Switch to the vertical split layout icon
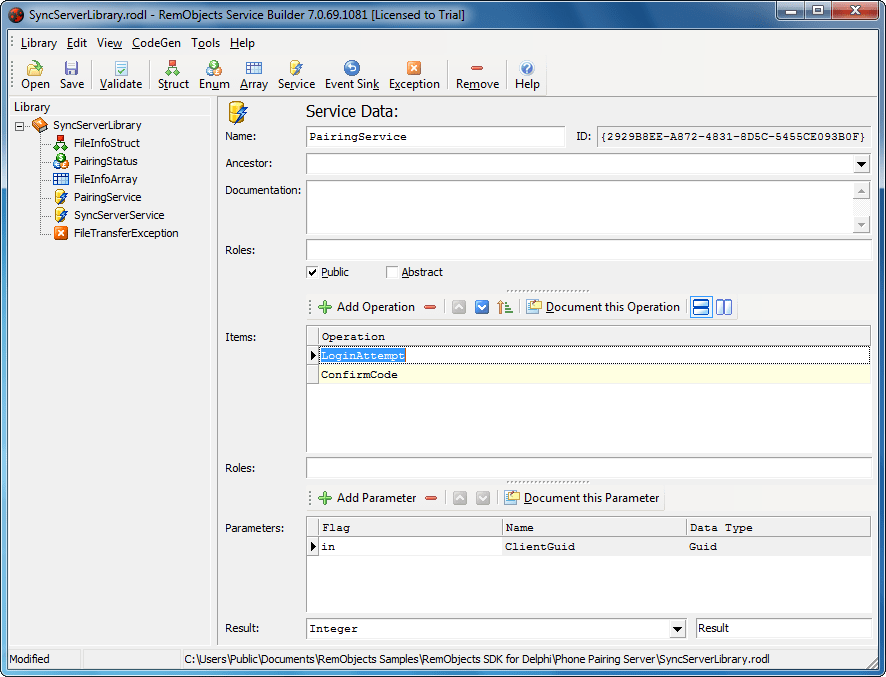Image resolution: width=886 pixels, height=677 pixels. (724, 307)
